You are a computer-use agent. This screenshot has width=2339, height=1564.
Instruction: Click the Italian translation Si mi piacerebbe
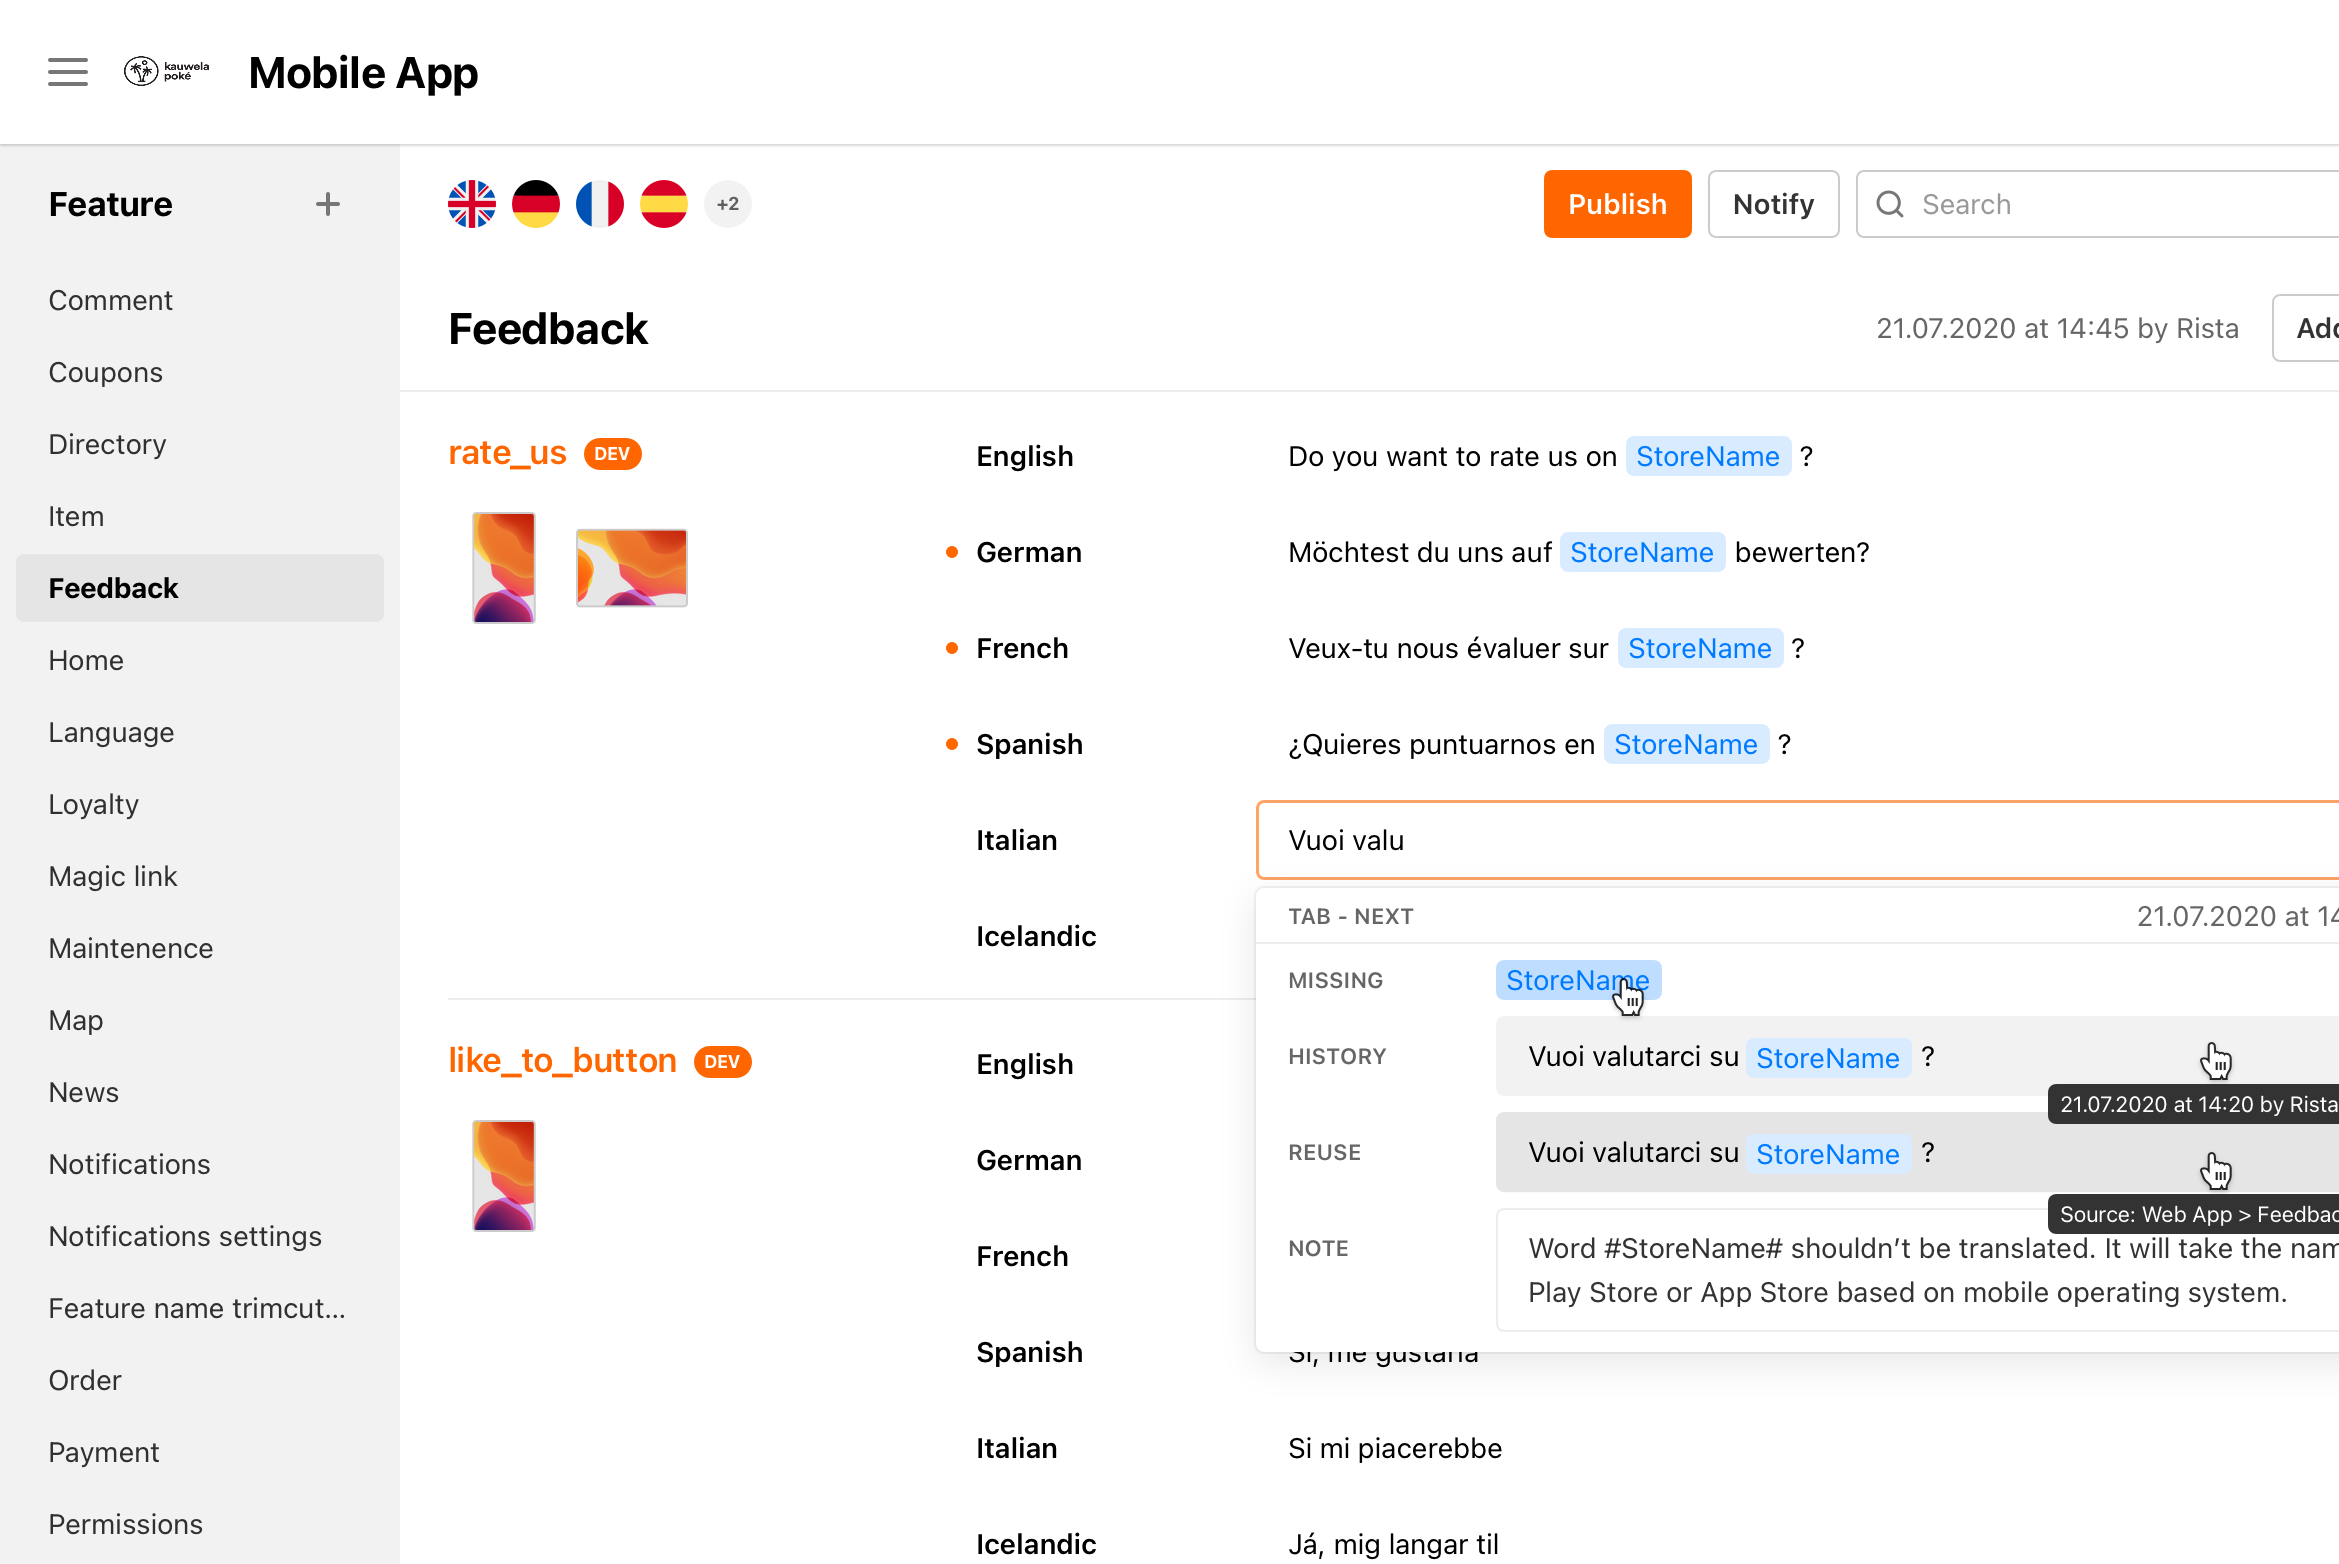tap(1395, 1448)
